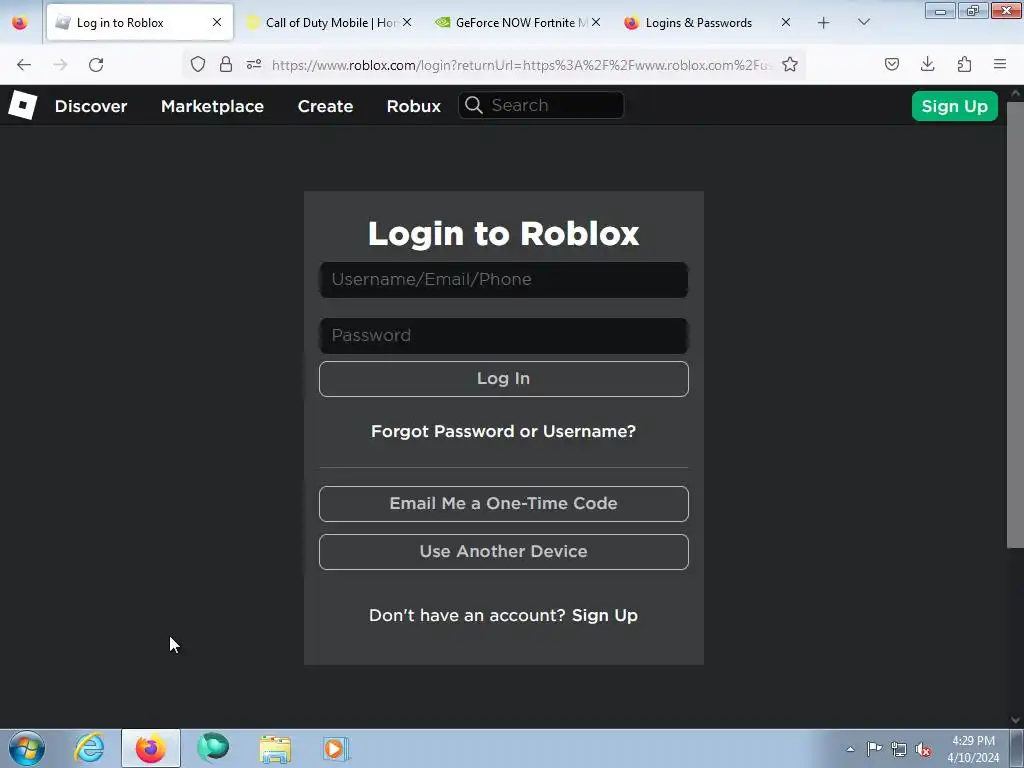The height and width of the screenshot is (768, 1024).
Task: Expand the list all tabs chevron
Action: [x=863, y=22]
